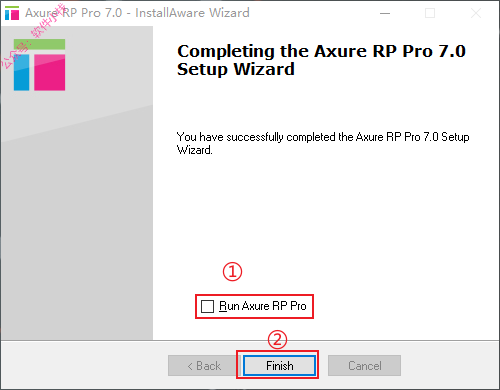
Task: Click the red circled number 1 annotation
Action: click(232, 271)
